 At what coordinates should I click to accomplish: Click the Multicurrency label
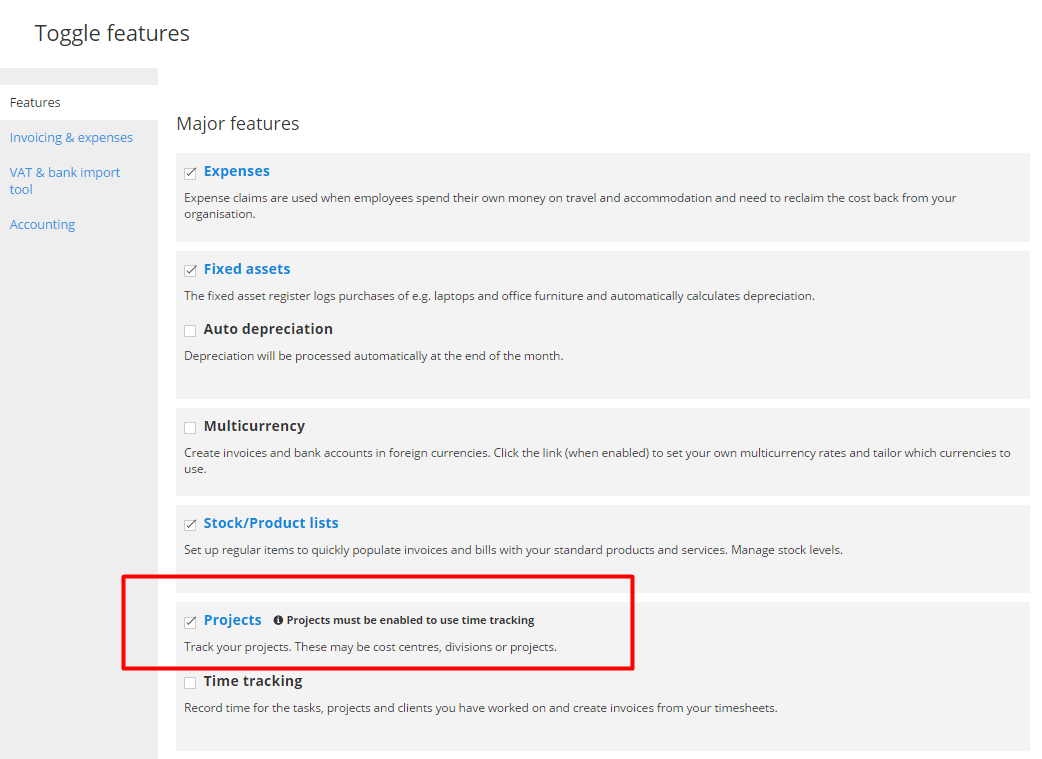(254, 426)
